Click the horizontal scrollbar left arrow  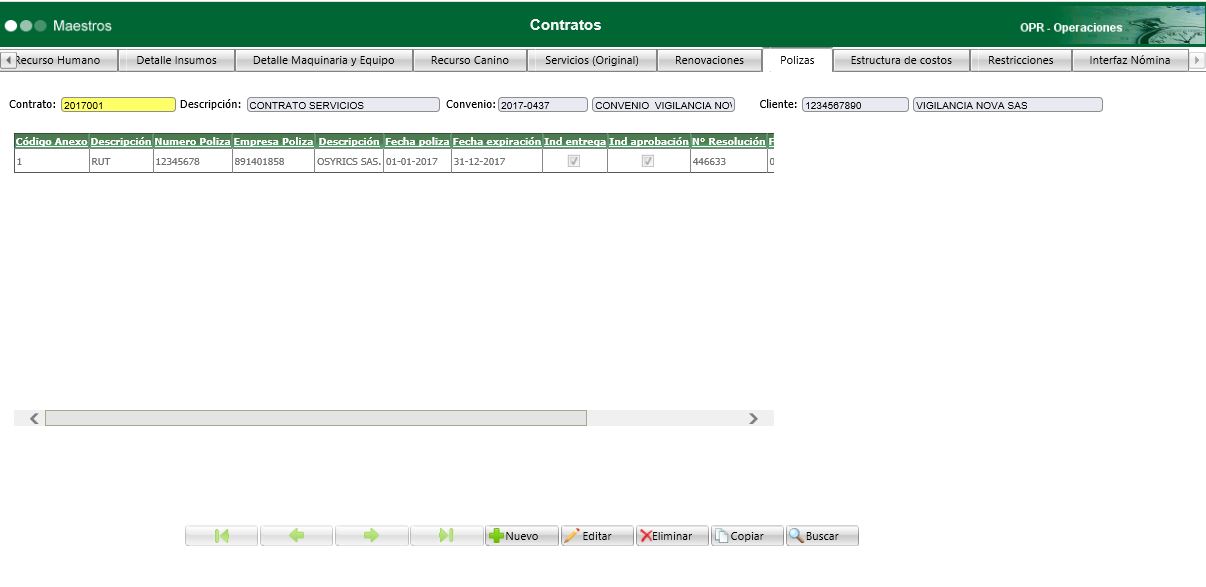click(34, 418)
